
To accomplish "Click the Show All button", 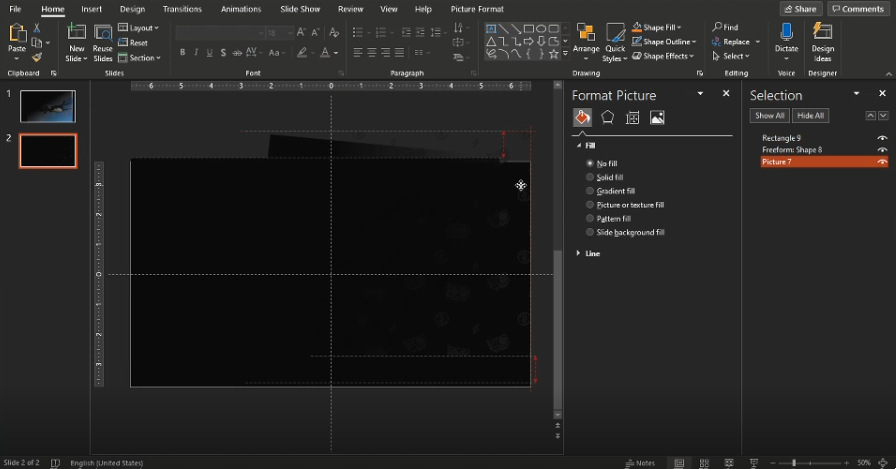I will coord(769,116).
